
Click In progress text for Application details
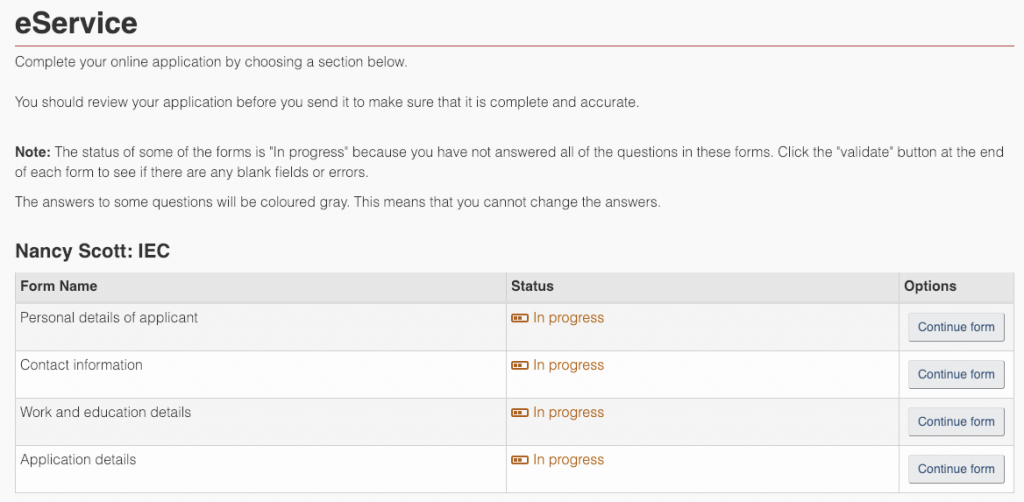tap(568, 460)
